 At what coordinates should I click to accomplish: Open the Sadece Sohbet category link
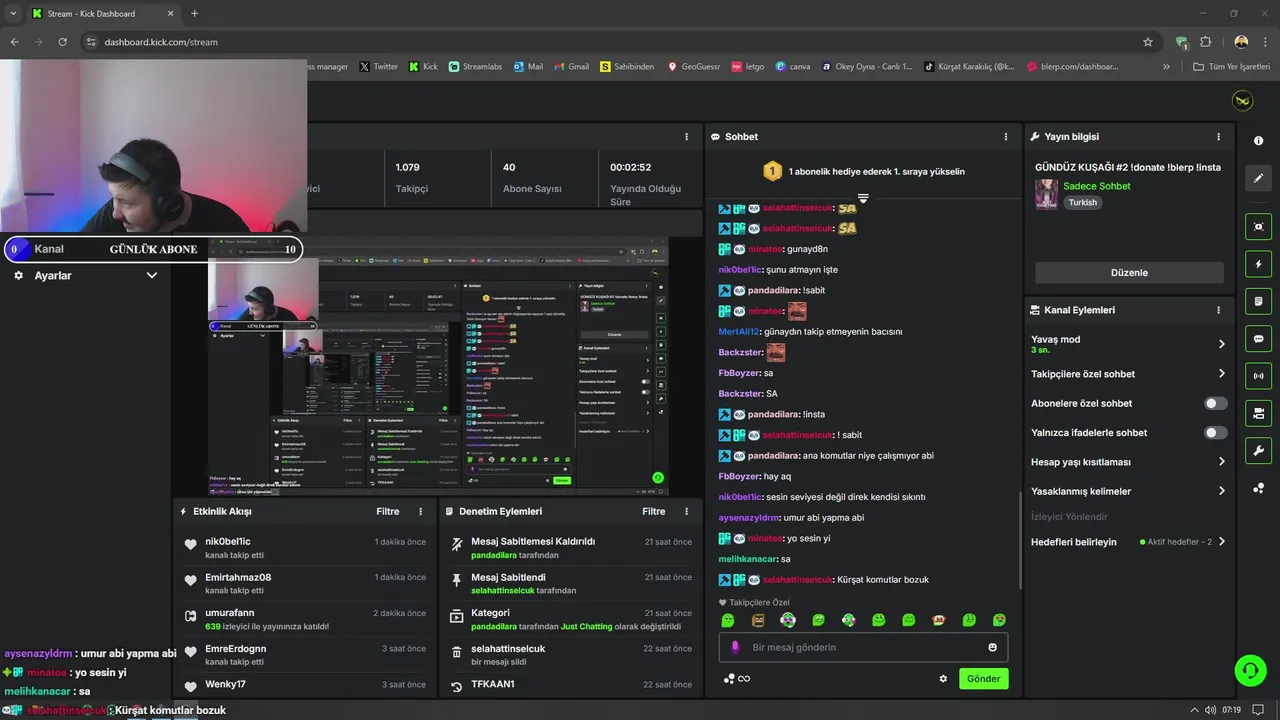(1097, 186)
